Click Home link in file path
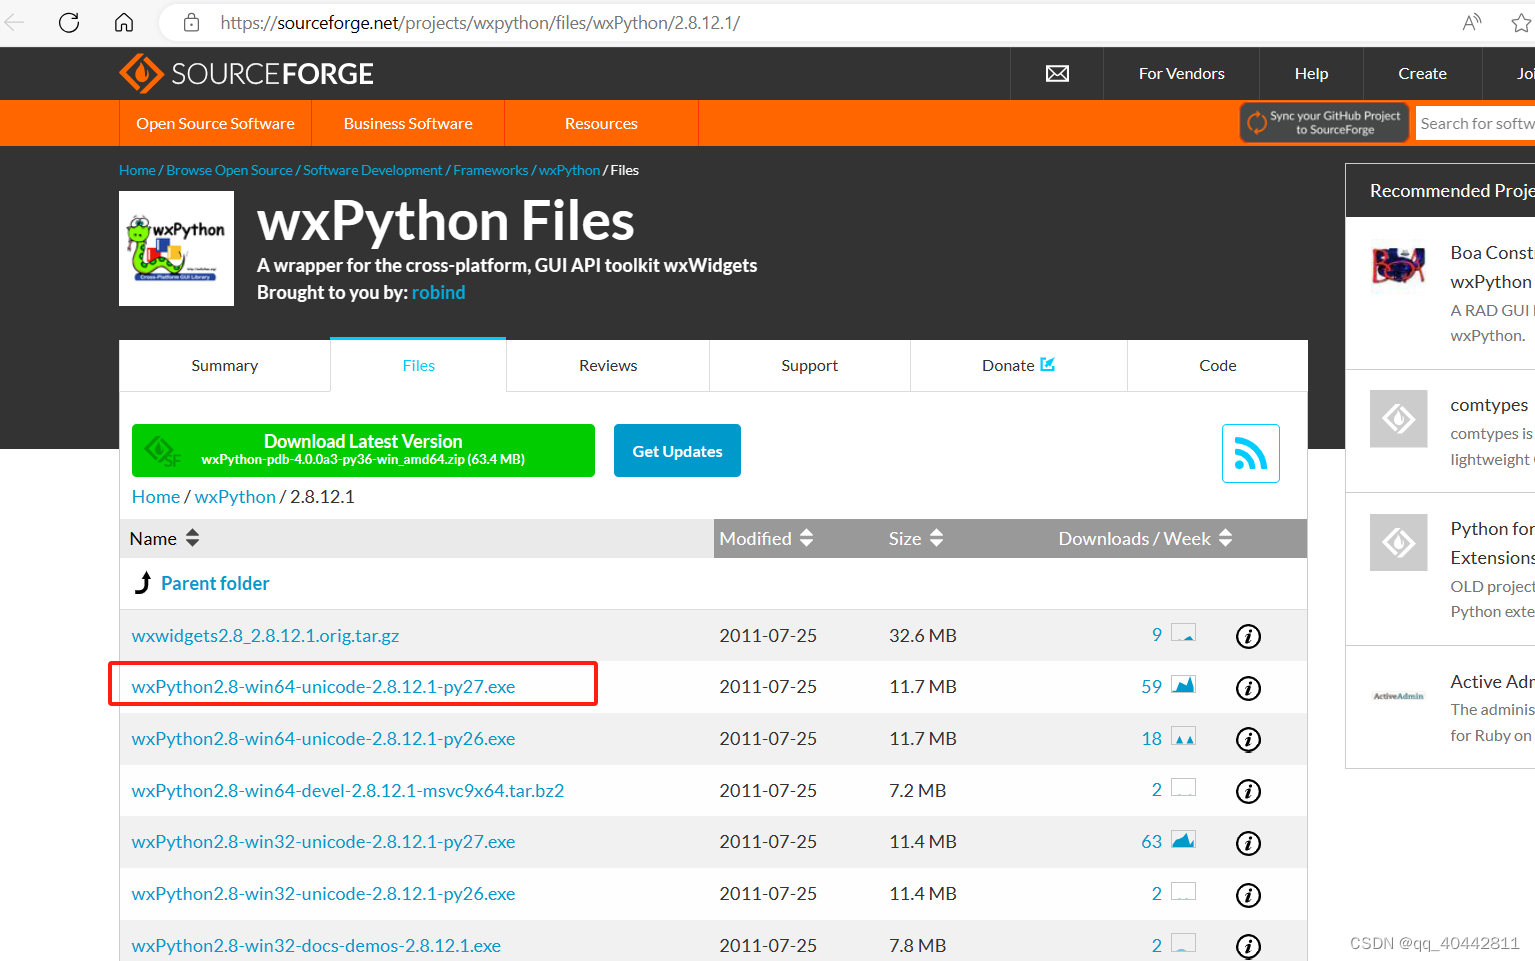Screen dimensions: 1535x961 [156, 497]
